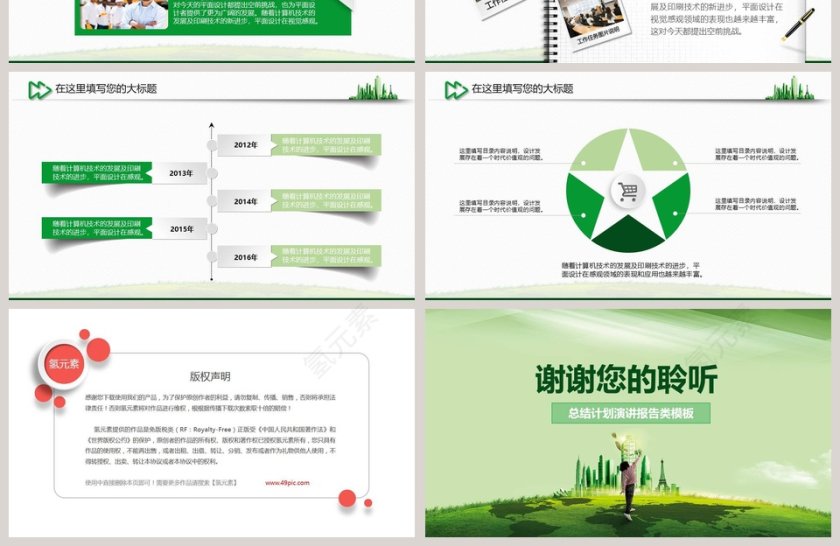Click the 在这里填写您的大标题 title on the star slide
Image resolution: width=840 pixels, height=546 pixels.
pyautogui.click(x=522, y=89)
